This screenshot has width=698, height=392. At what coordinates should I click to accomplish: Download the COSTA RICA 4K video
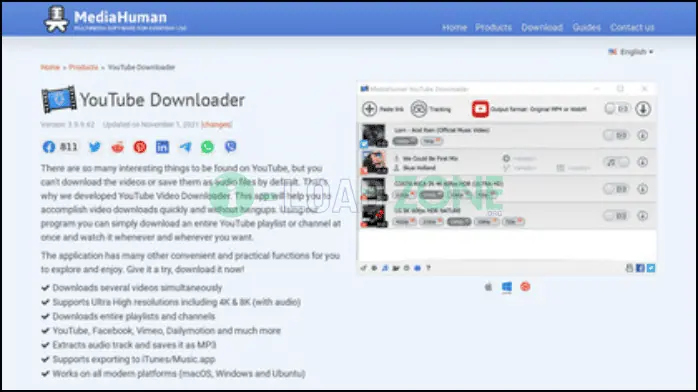(643, 189)
